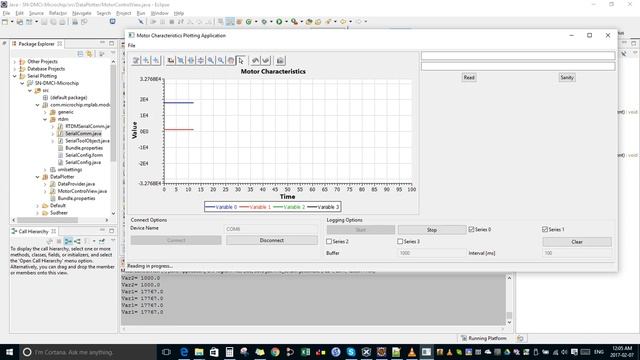Screen dimensions: 640x360
Task: Click the Task View taskbar icon
Action: [166, 352]
